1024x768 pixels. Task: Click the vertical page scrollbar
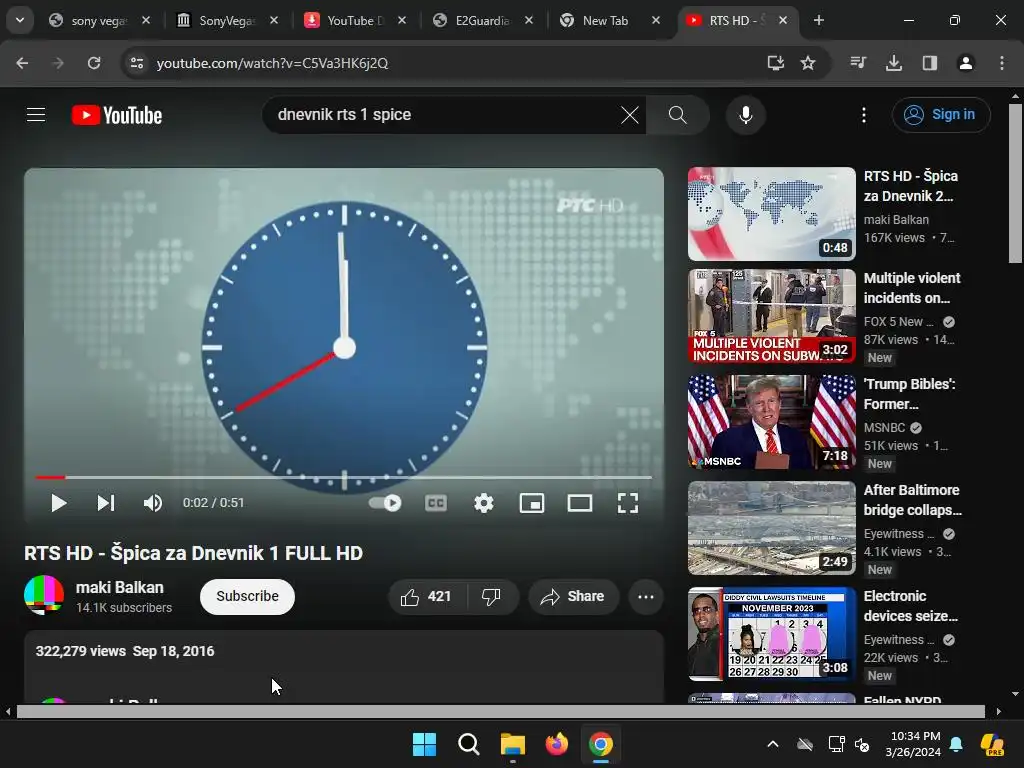pyautogui.click(x=1015, y=183)
